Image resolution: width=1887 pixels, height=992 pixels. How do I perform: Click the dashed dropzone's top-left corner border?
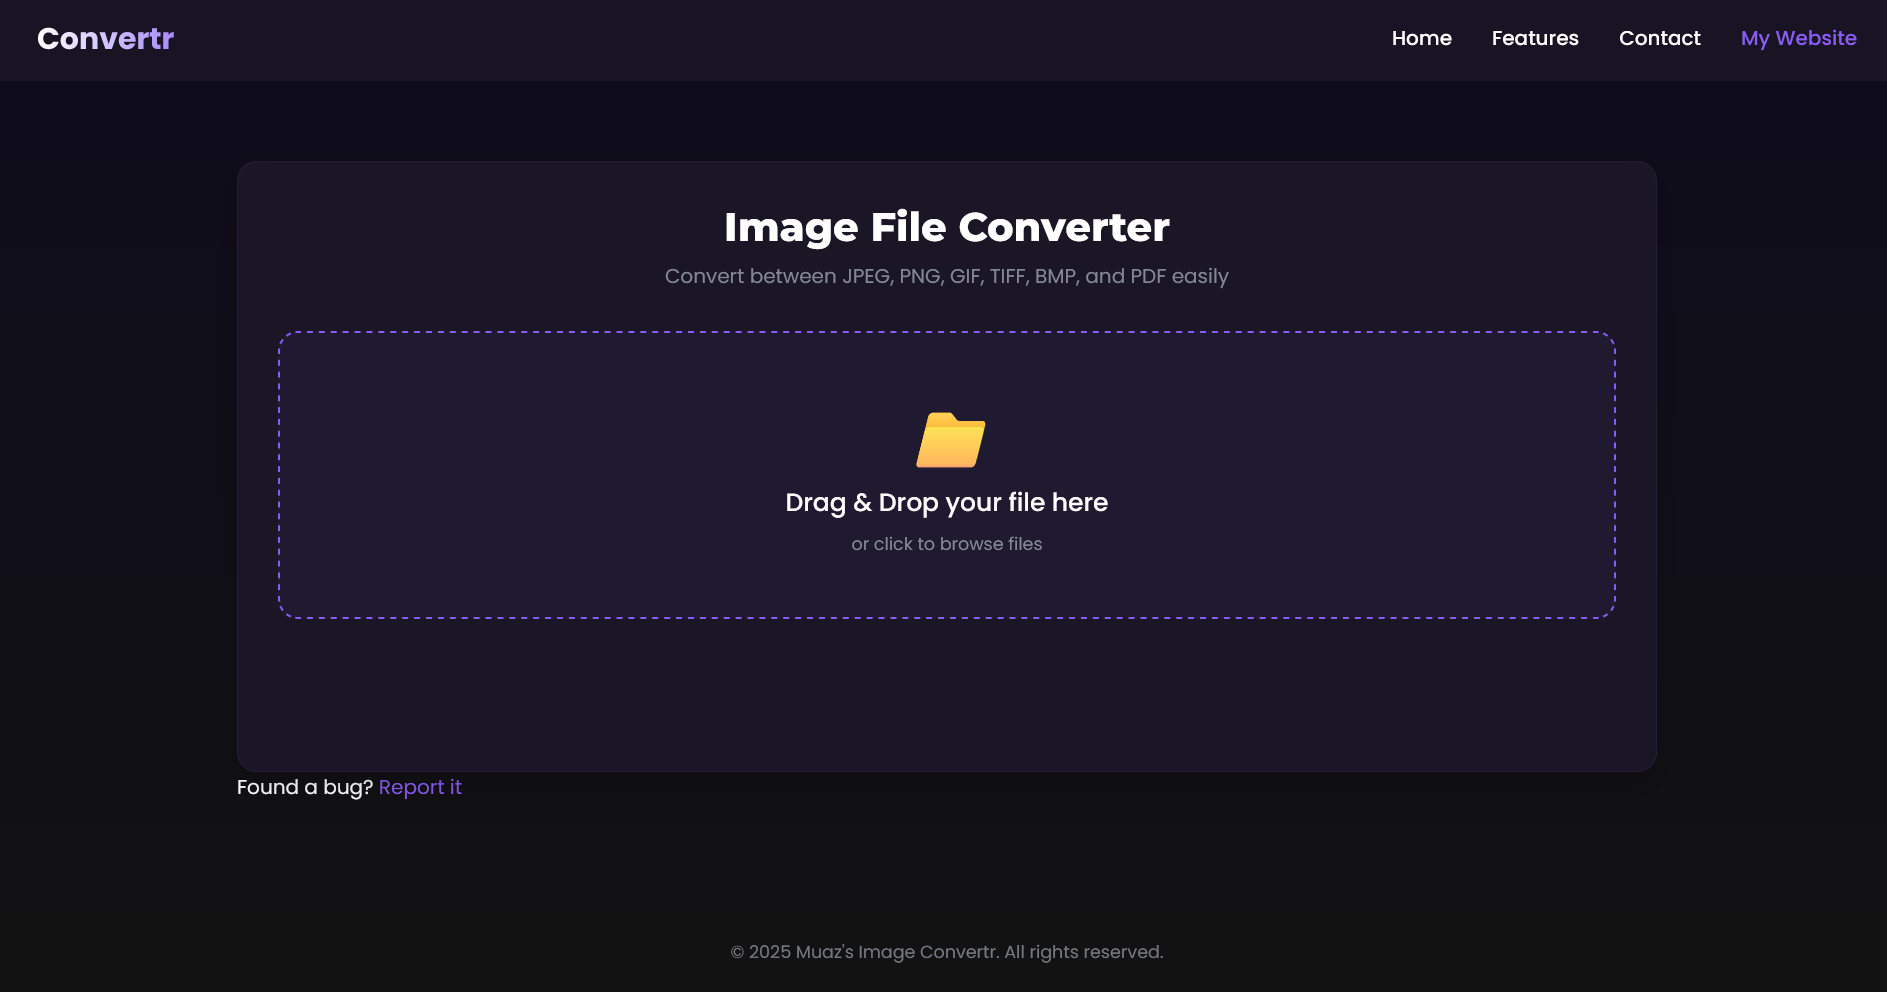[x=283, y=336]
